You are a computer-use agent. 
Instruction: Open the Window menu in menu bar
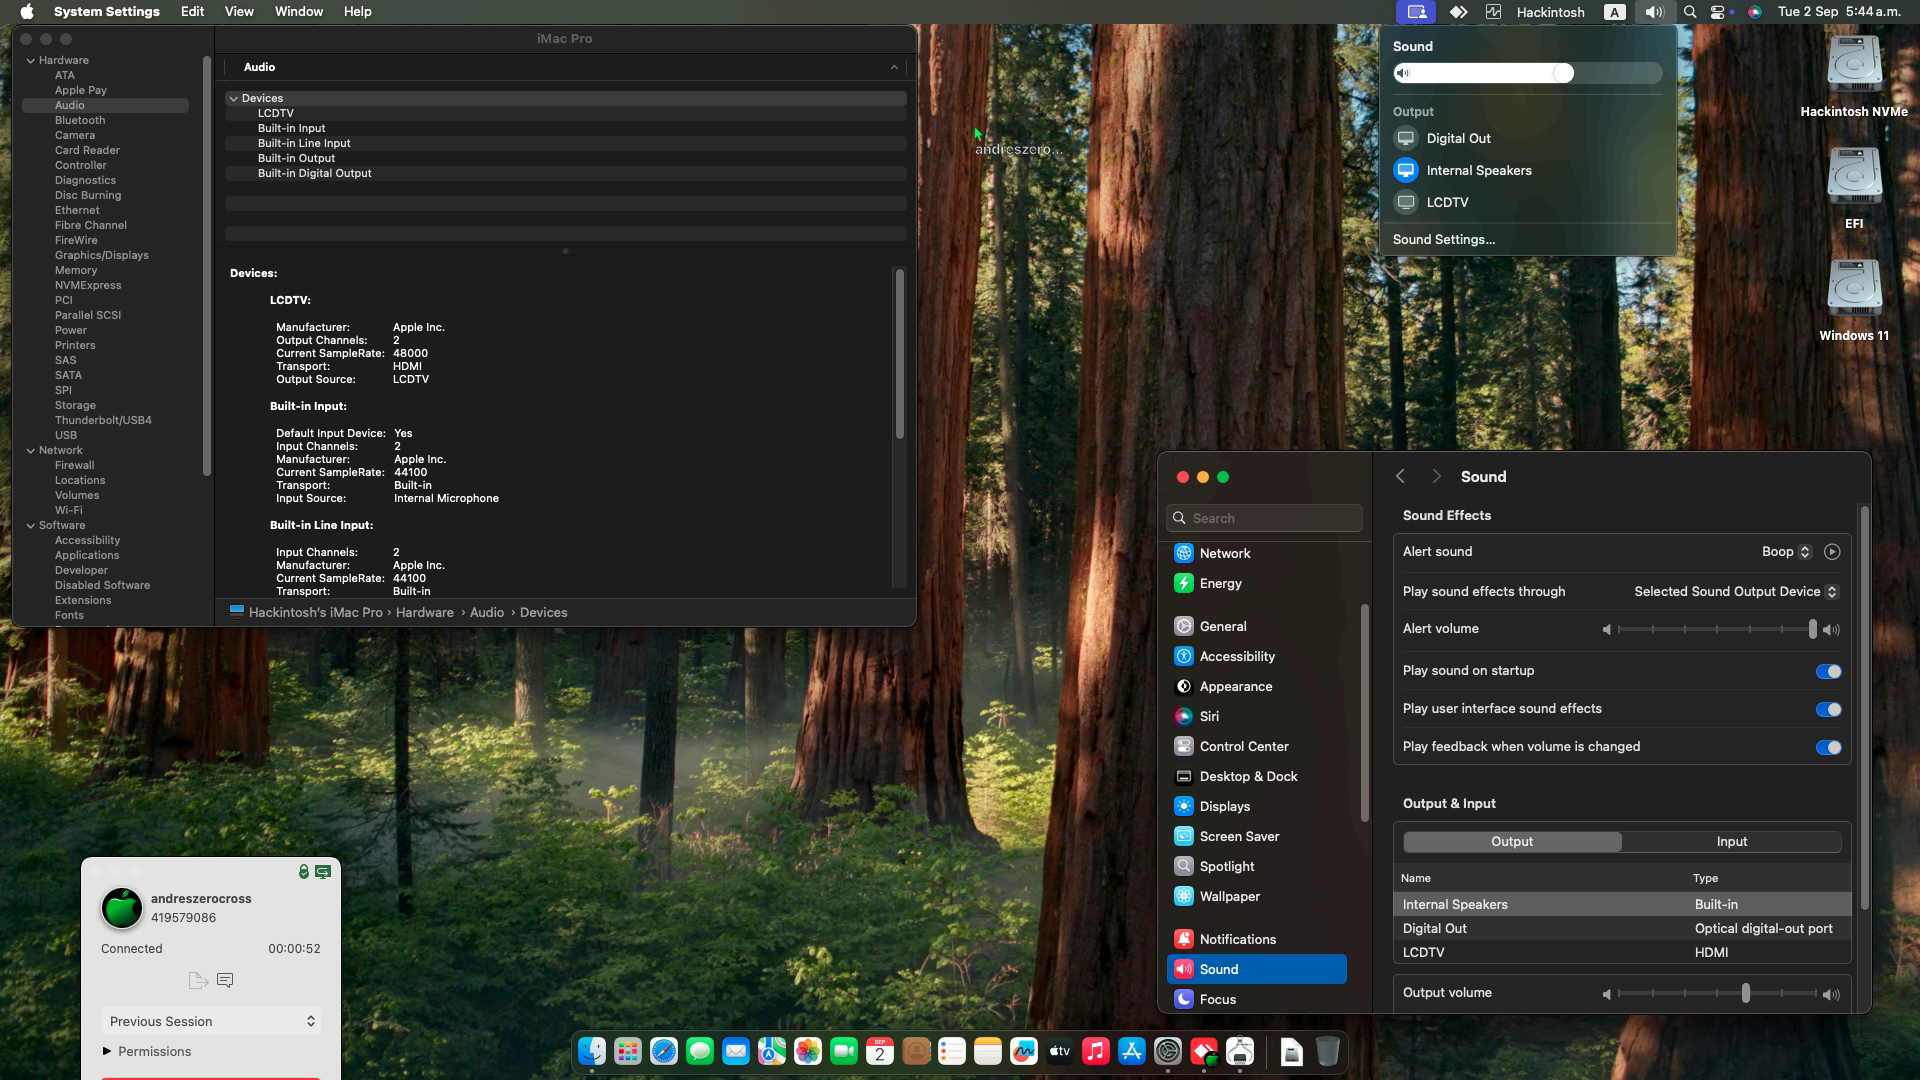(x=298, y=12)
